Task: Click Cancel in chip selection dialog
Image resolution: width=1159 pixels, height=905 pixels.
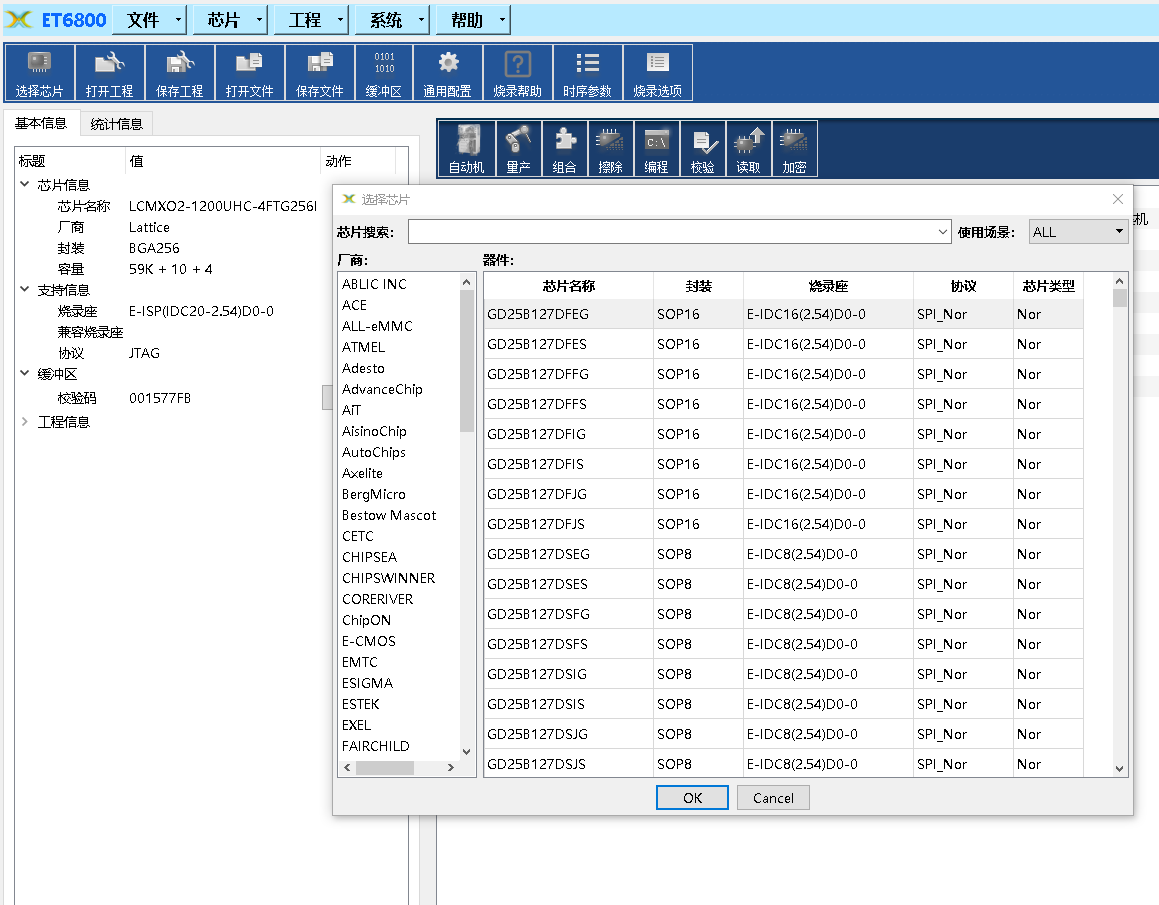Action: click(x=773, y=798)
